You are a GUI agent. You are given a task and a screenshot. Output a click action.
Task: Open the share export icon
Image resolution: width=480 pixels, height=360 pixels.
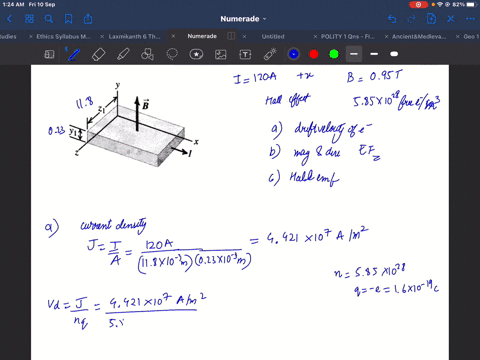click(88, 19)
